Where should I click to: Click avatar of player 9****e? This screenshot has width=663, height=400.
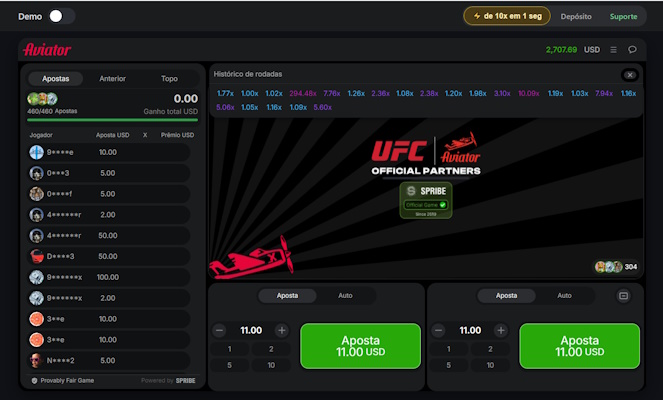click(36, 152)
